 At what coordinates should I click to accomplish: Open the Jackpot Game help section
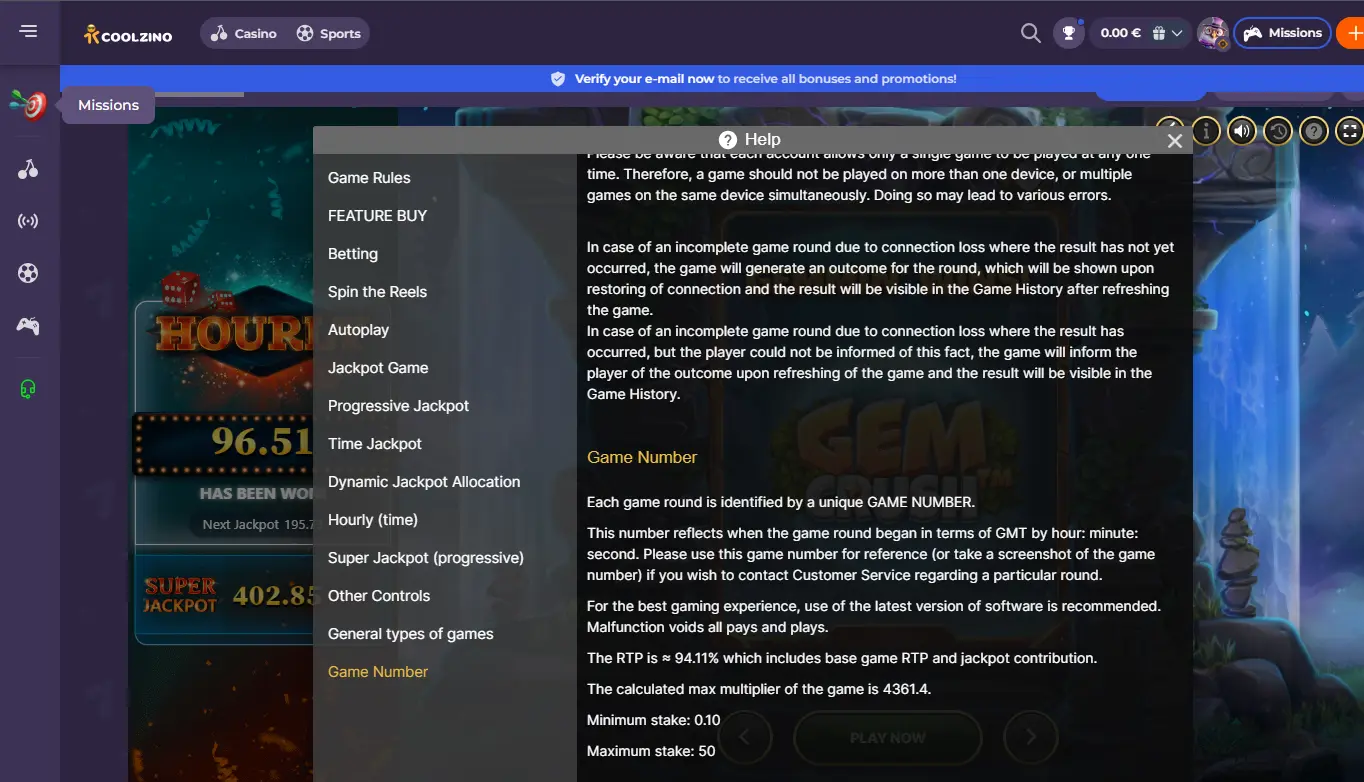click(x=378, y=368)
